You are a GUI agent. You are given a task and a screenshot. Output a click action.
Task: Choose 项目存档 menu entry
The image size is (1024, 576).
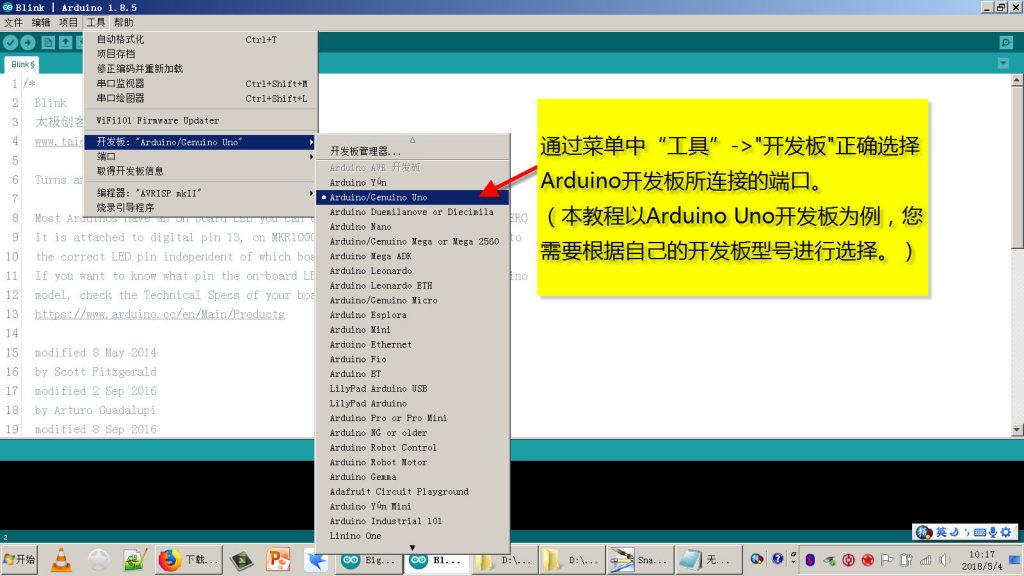click(x=200, y=54)
